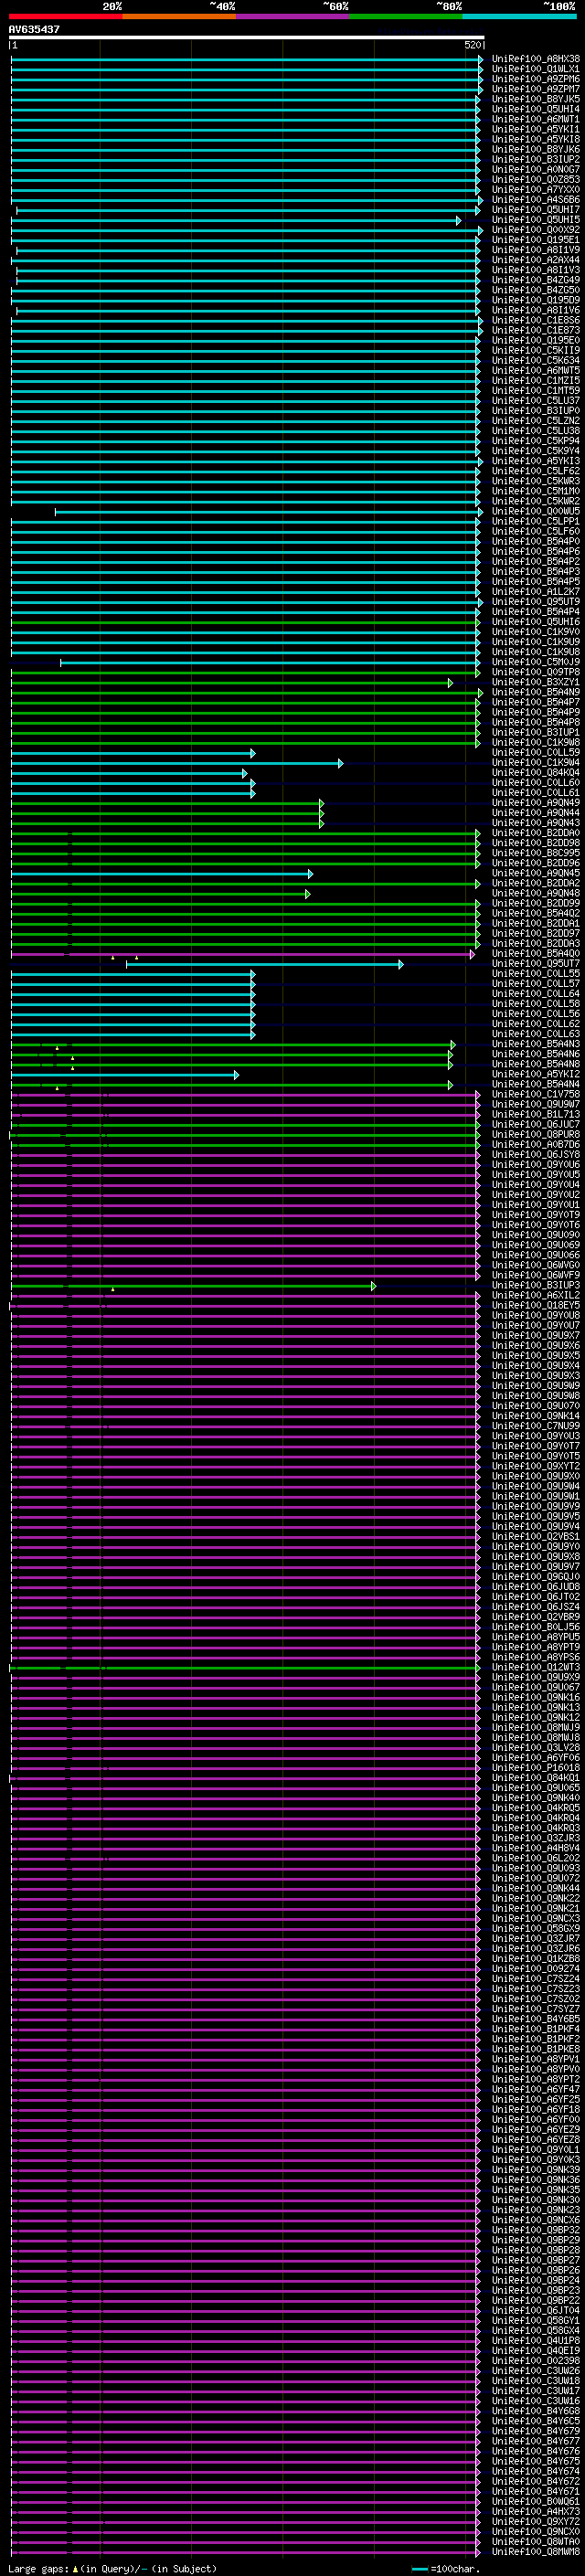Select the UniRef100_Q9XY72 label

[x=535, y=2521]
